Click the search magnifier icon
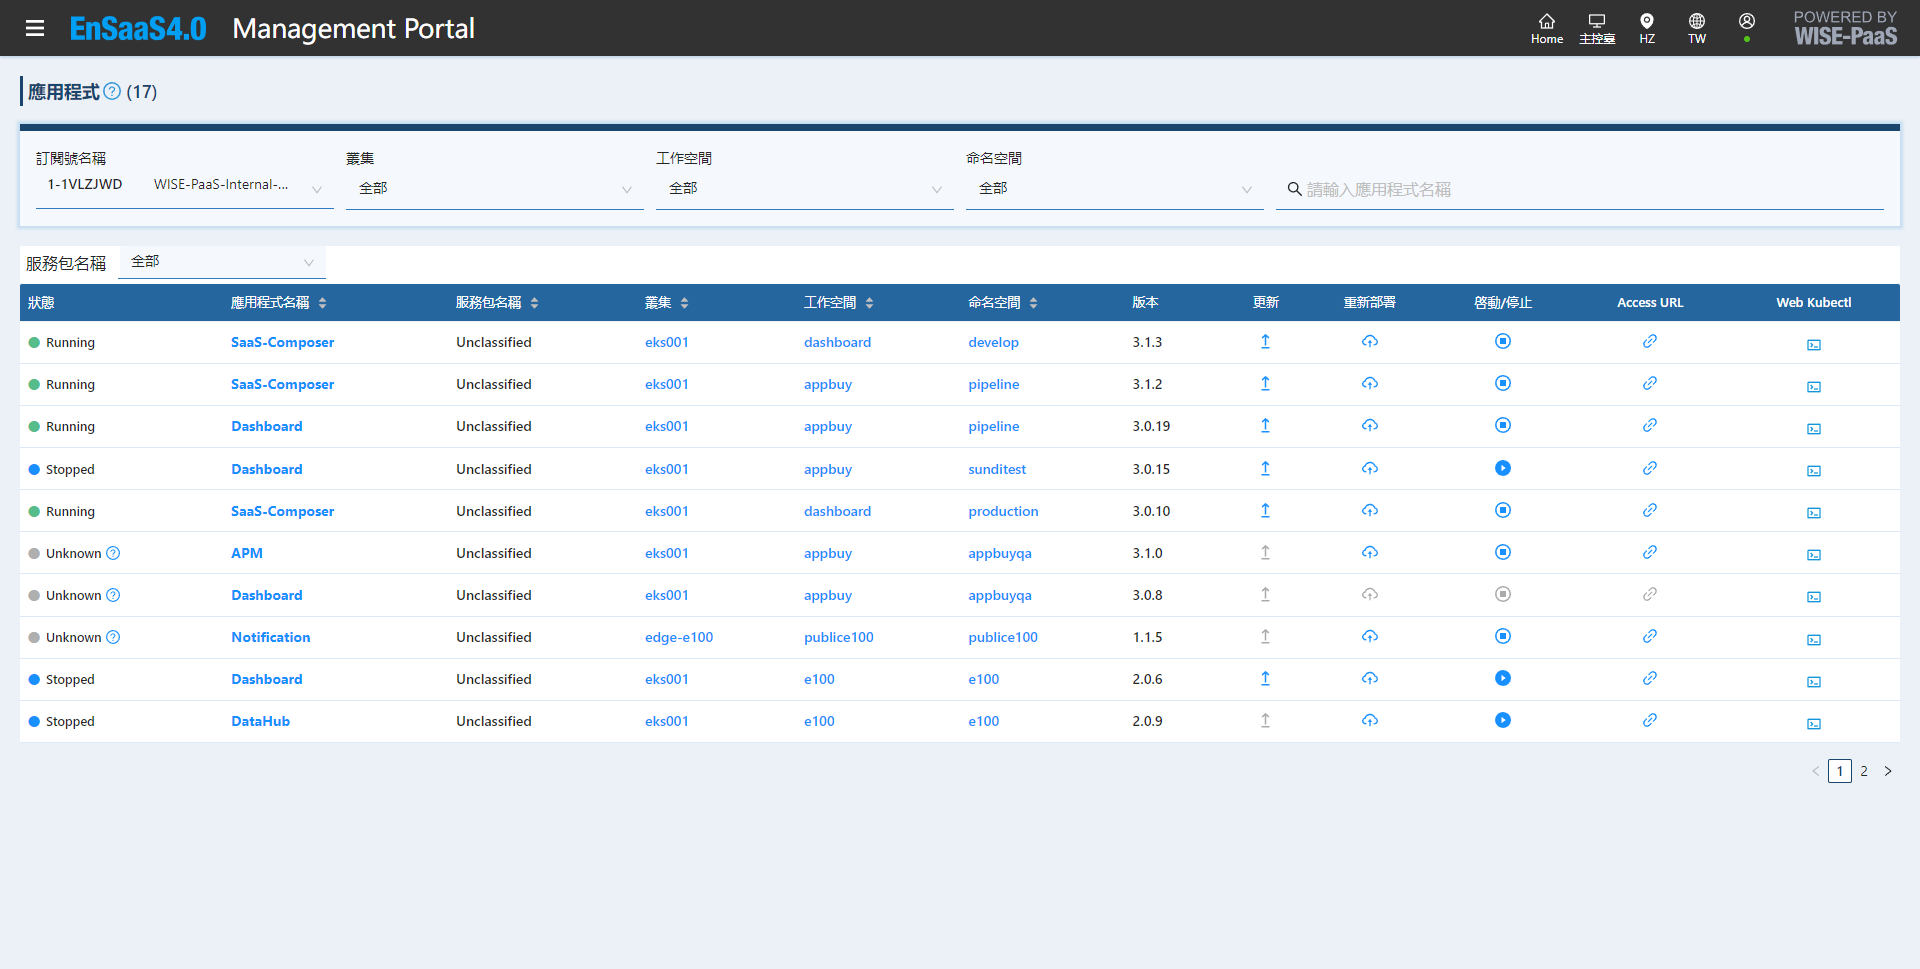 [1294, 189]
